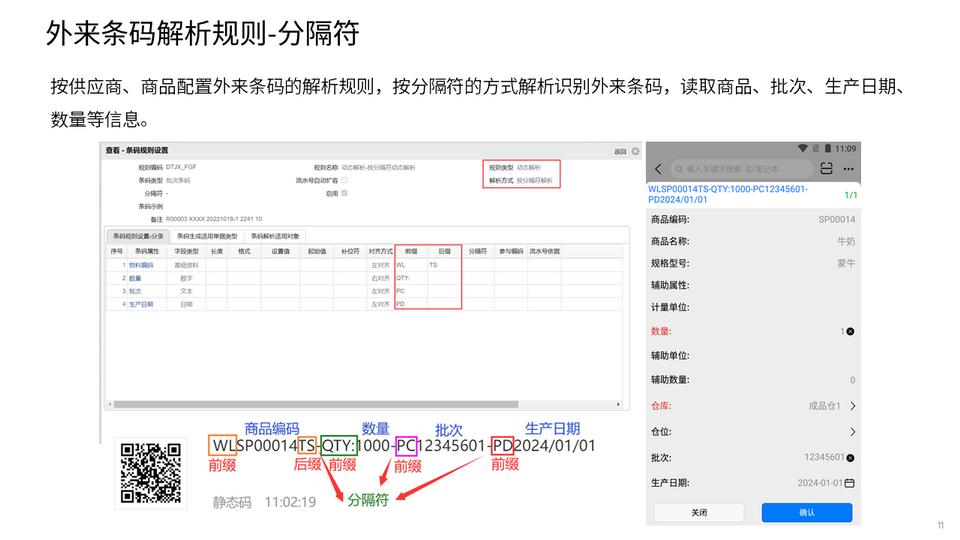Image resolution: width=960 pixels, height=540 pixels.
Task: Click the settings gear beside 返回
Action: [x=635, y=151]
